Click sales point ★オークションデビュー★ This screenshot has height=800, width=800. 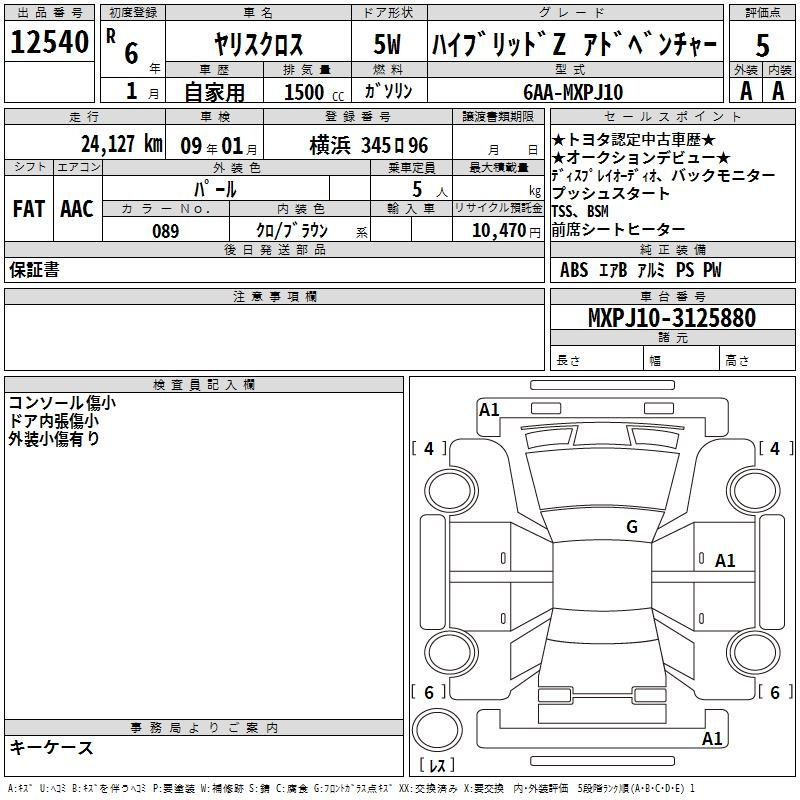[641, 157]
